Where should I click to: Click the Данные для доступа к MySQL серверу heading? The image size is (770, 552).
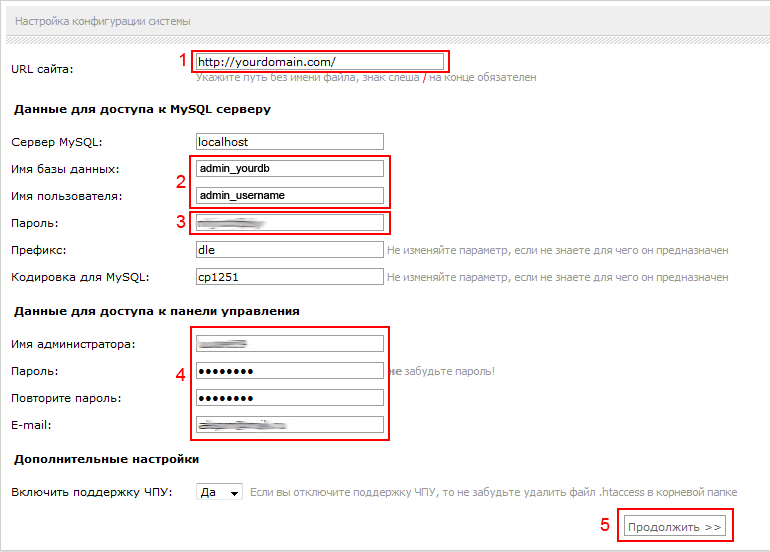point(141,109)
